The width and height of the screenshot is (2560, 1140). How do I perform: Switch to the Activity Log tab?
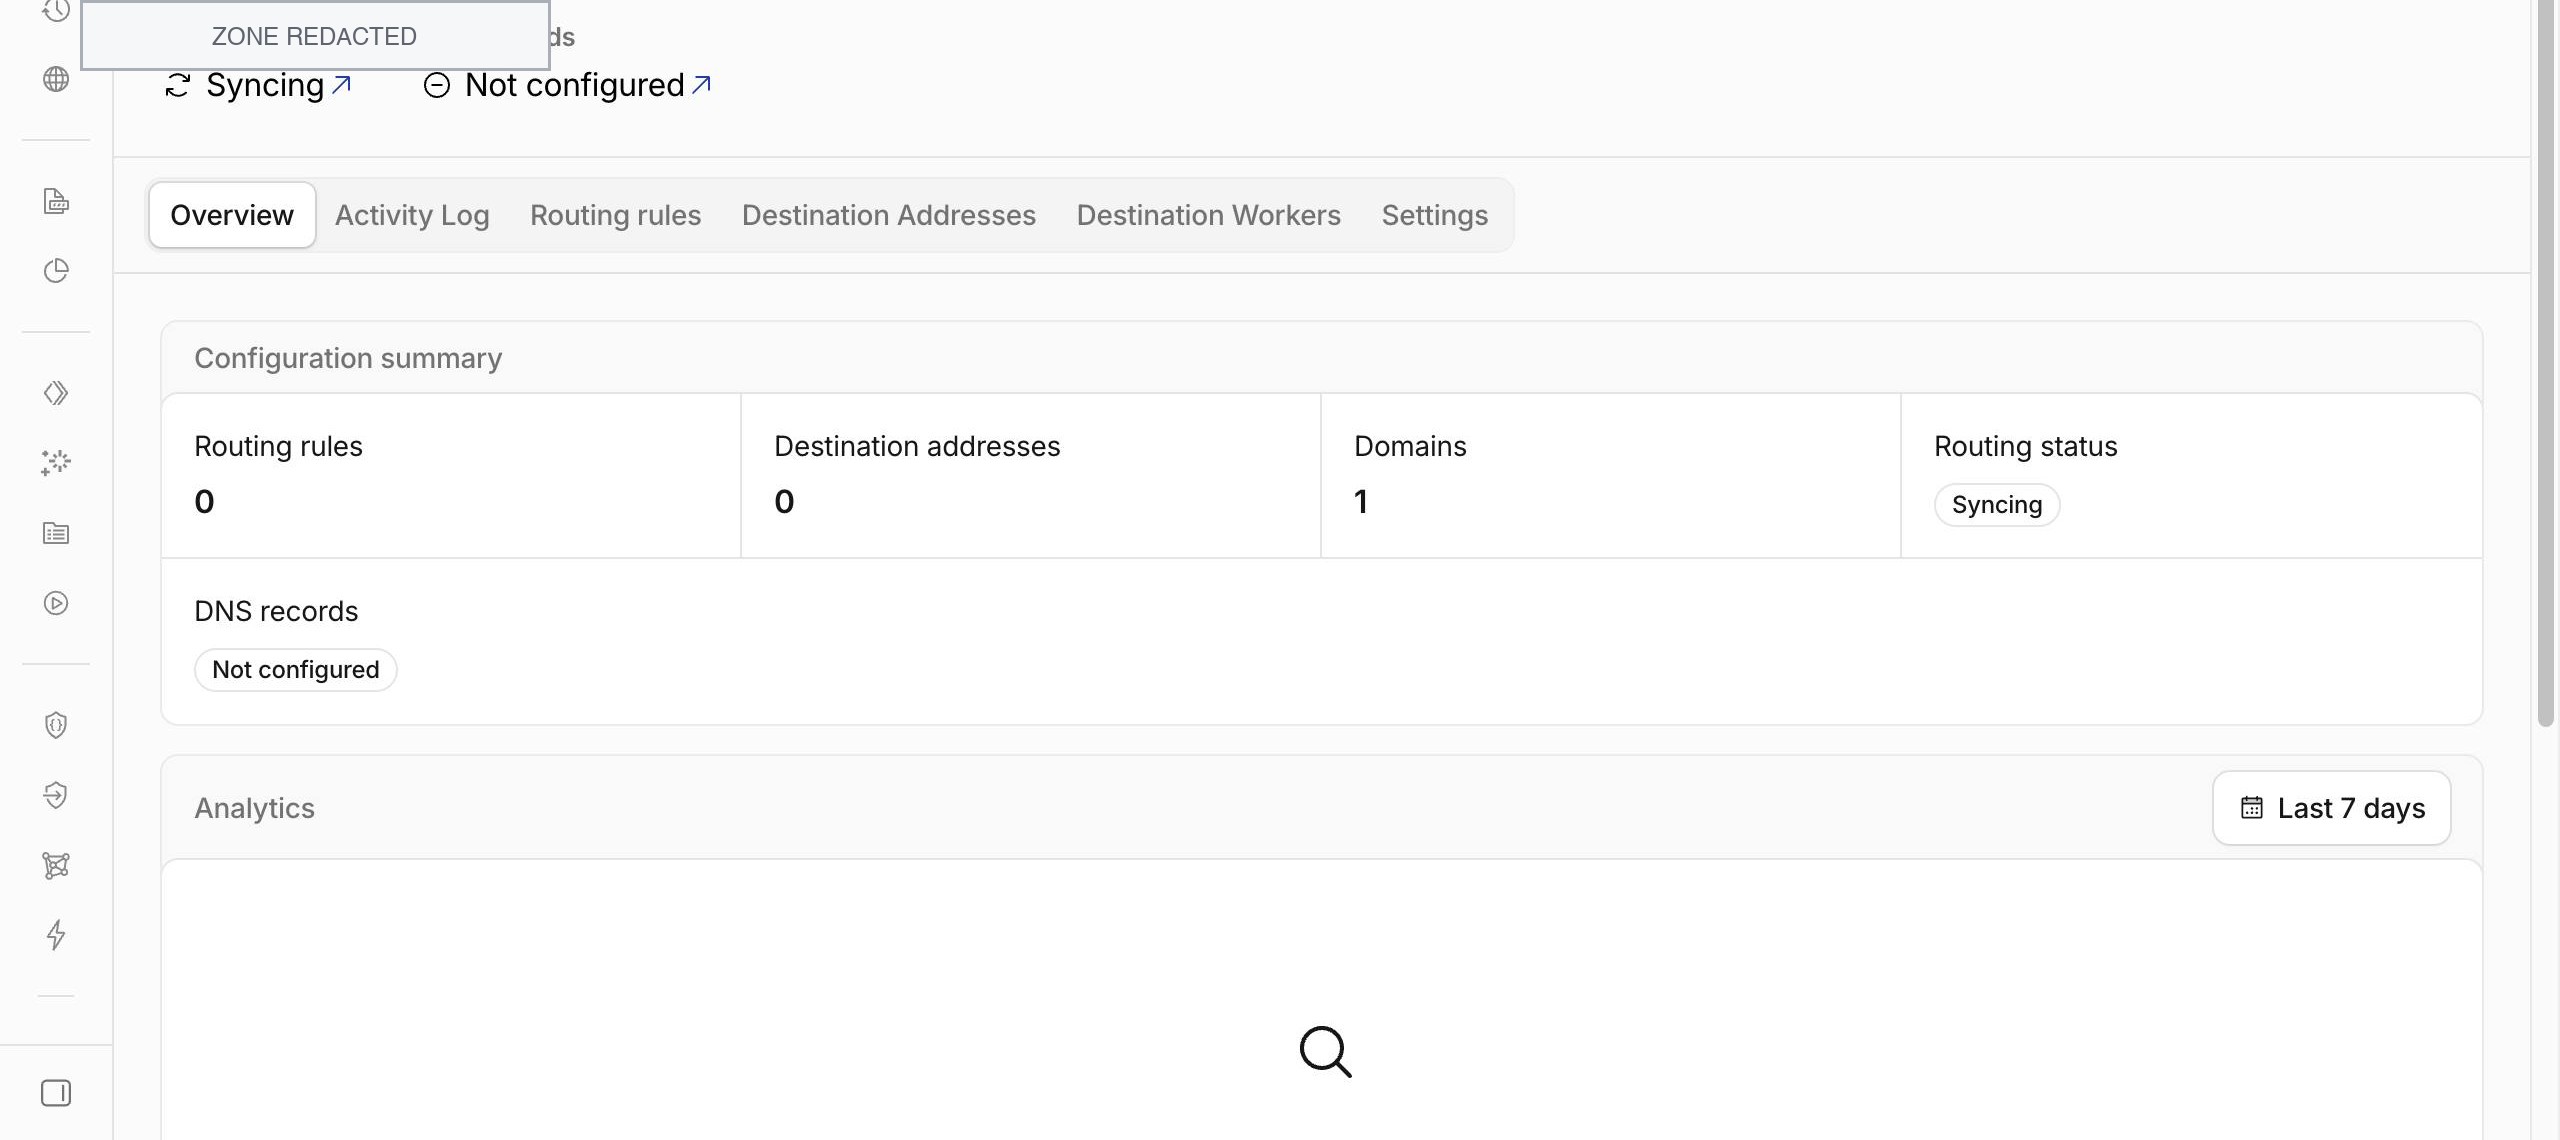(x=412, y=215)
